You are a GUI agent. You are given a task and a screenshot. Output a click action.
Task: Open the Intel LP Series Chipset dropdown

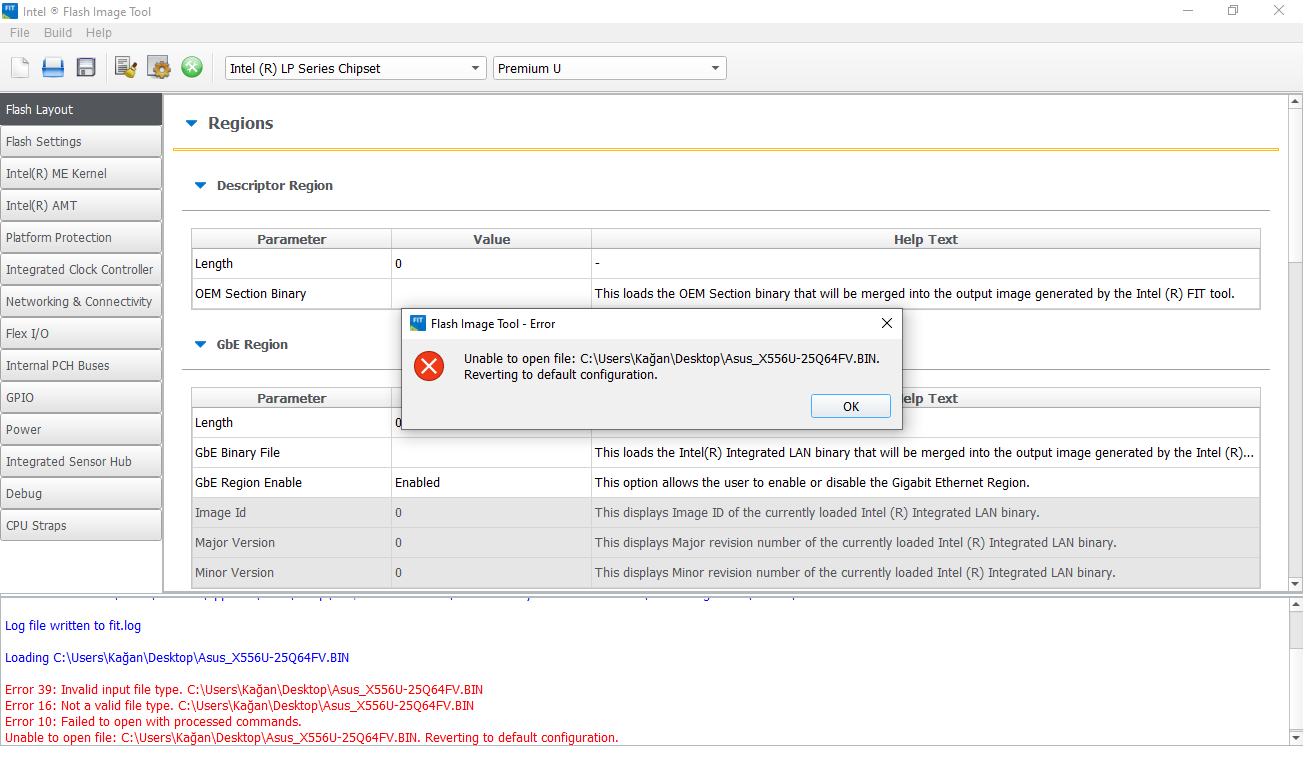pos(355,68)
